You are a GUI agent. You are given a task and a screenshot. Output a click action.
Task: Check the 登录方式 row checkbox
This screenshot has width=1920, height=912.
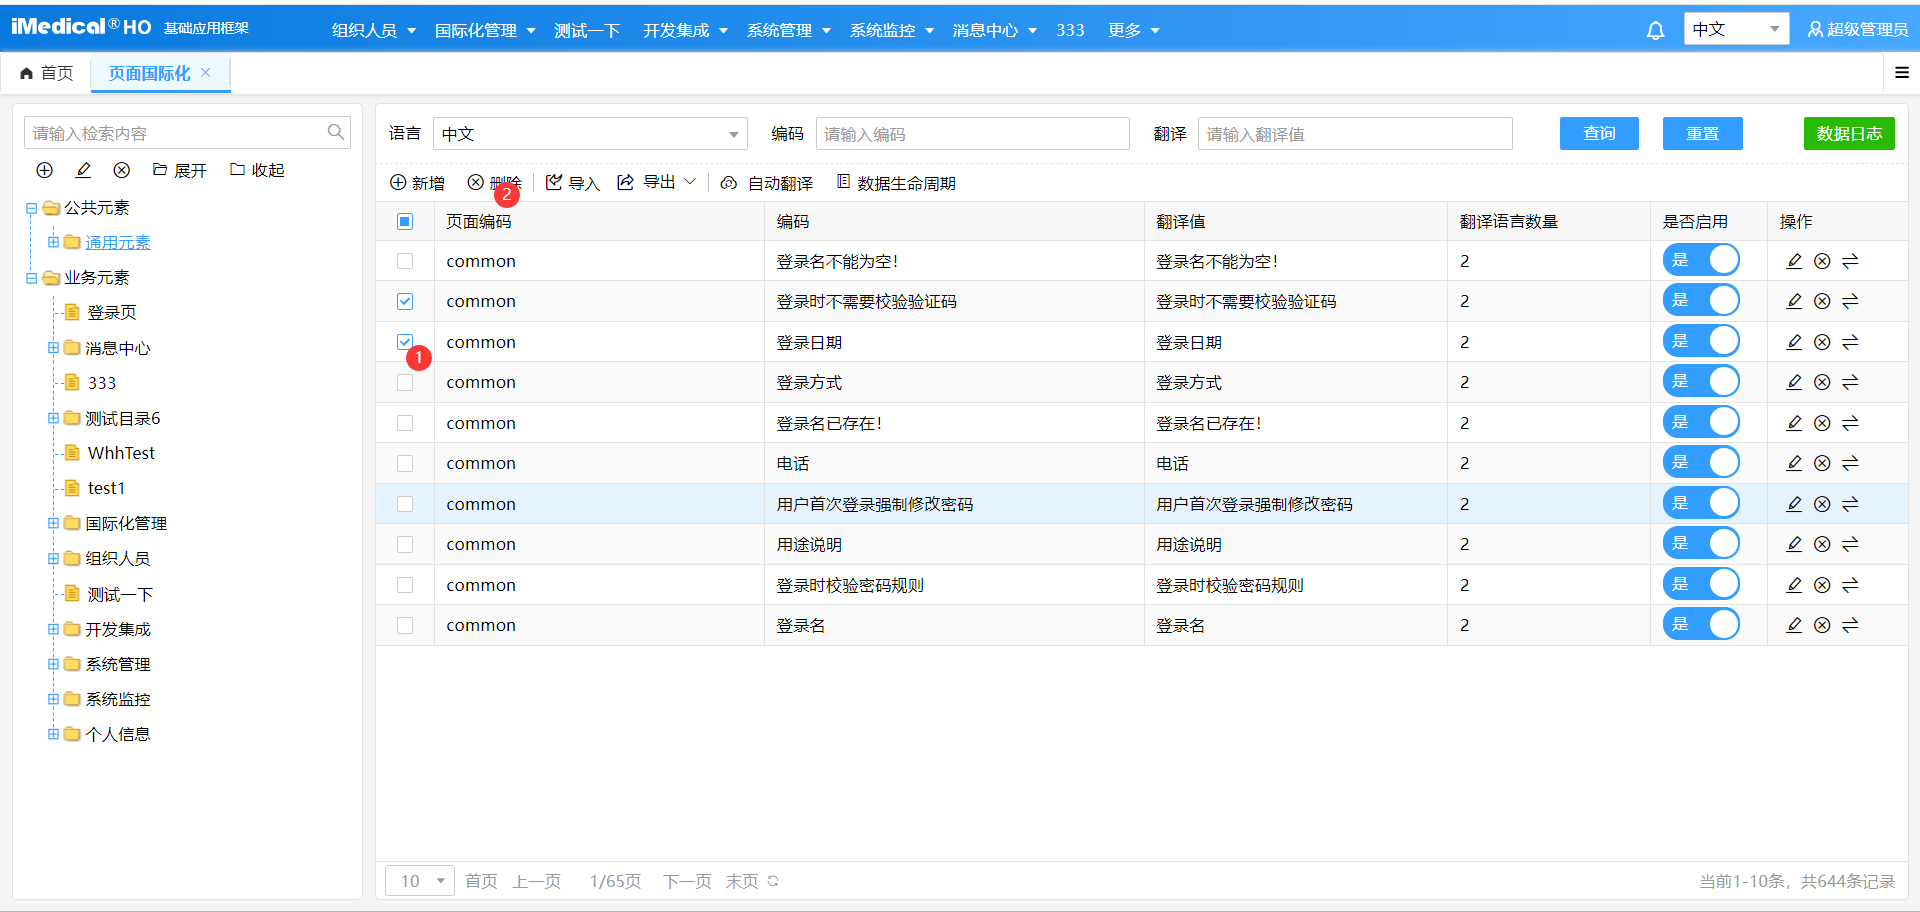(405, 382)
